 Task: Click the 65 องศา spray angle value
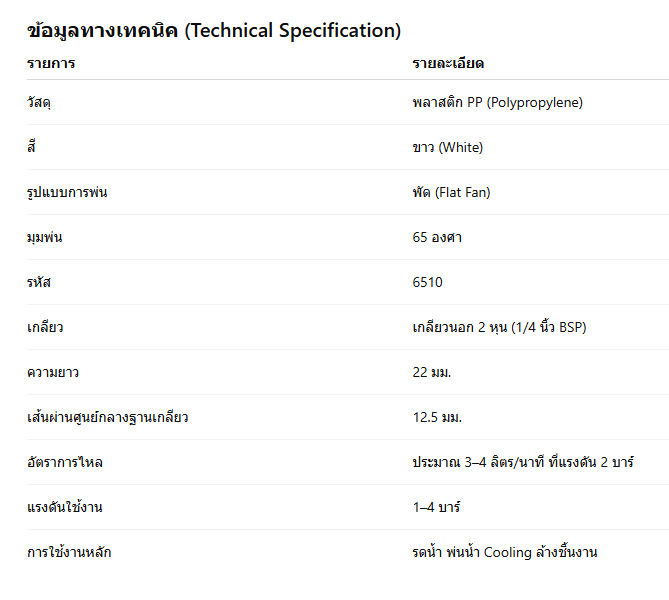tap(437, 237)
